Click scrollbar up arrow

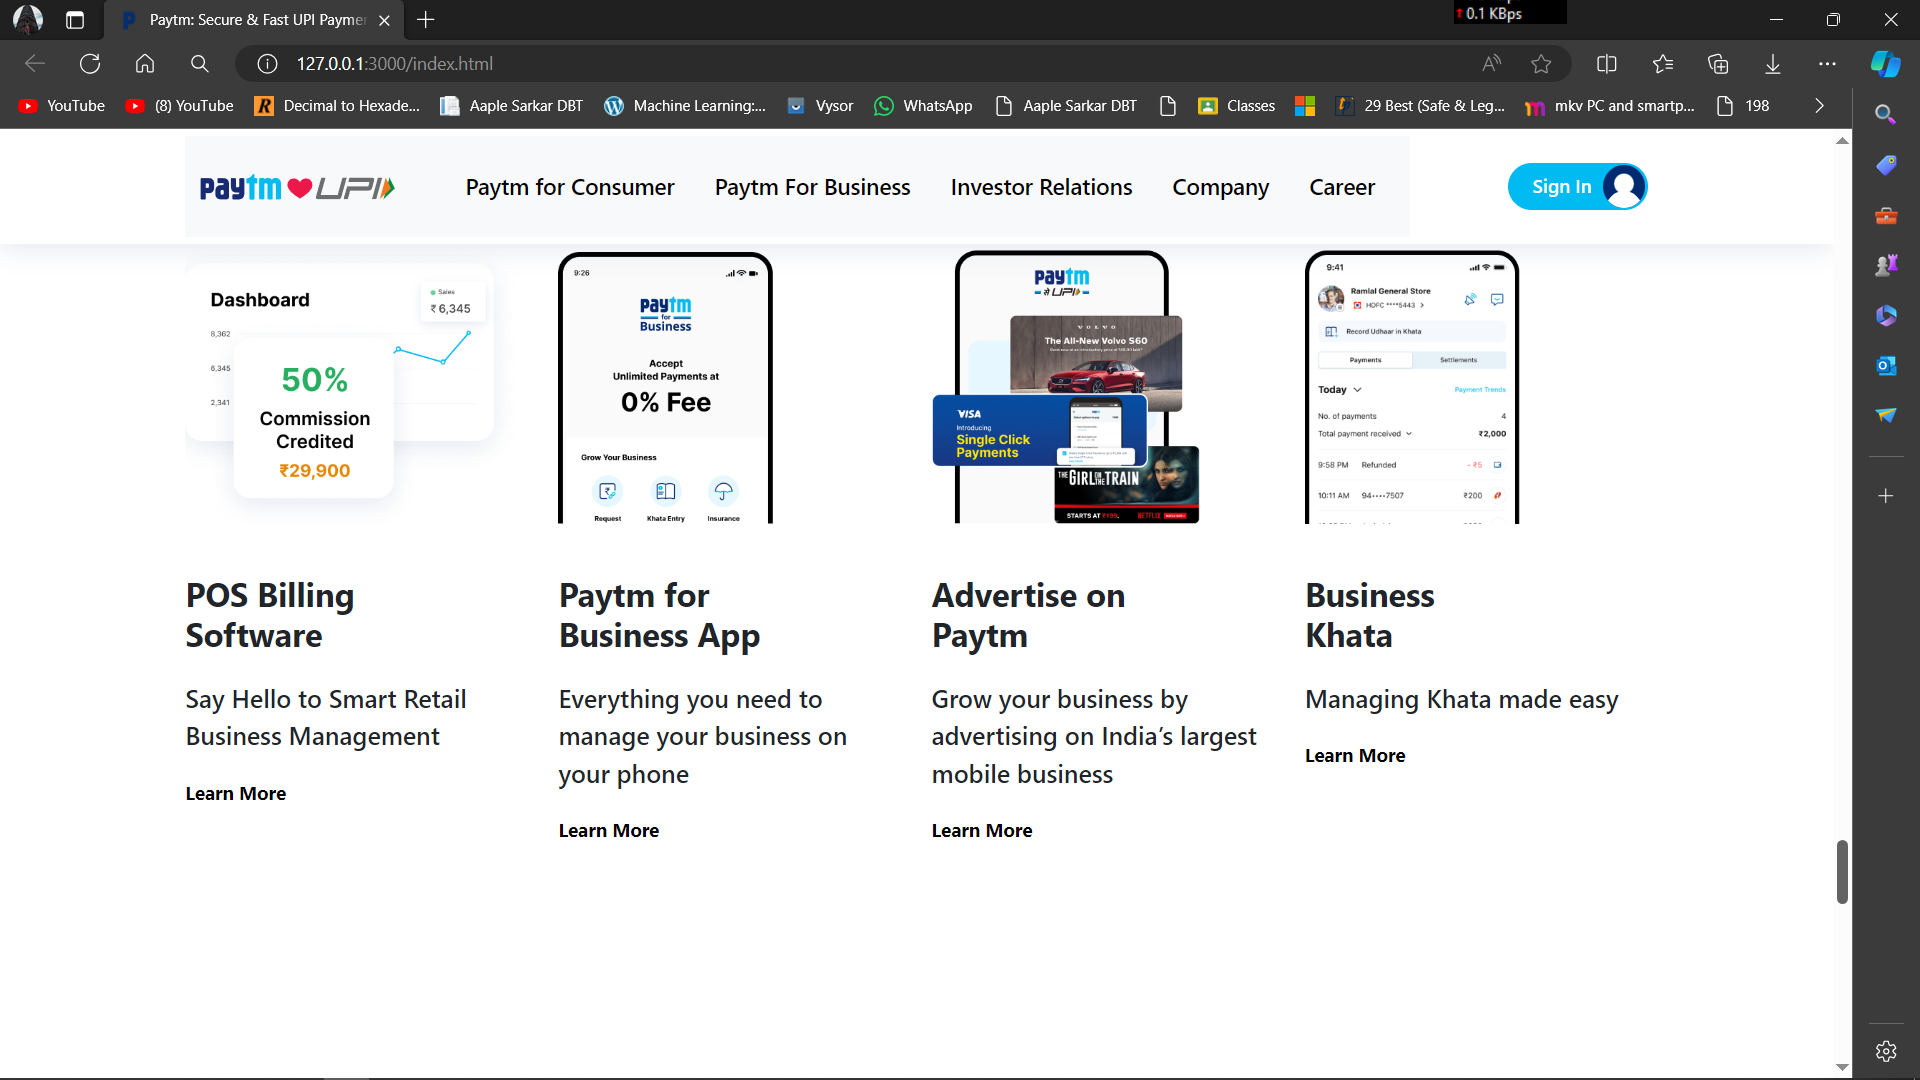pyautogui.click(x=1842, y=141)
